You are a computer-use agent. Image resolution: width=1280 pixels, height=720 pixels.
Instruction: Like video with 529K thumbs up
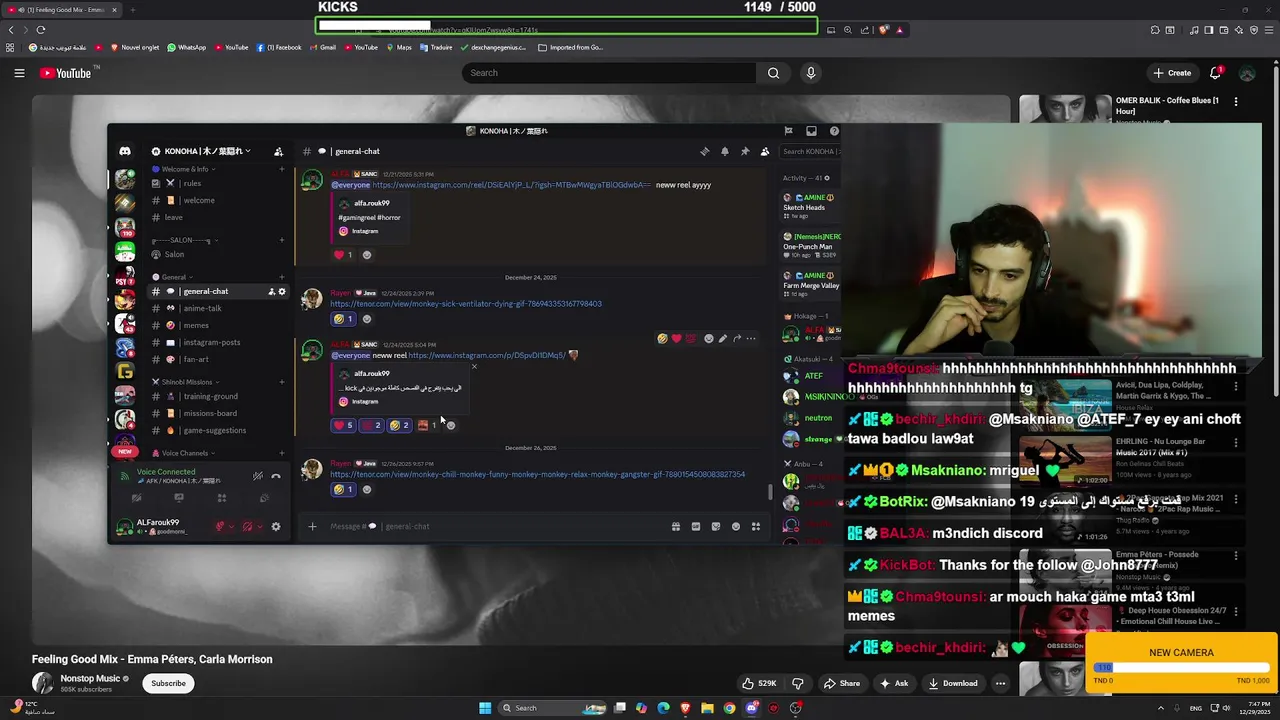pos(759,683)
